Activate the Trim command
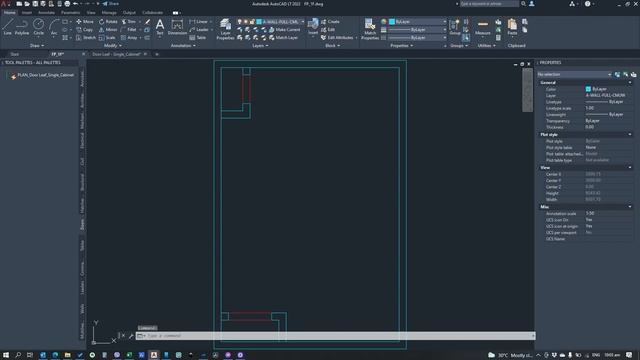Screen dimensions: 640x360 click(x=129, y=22)
